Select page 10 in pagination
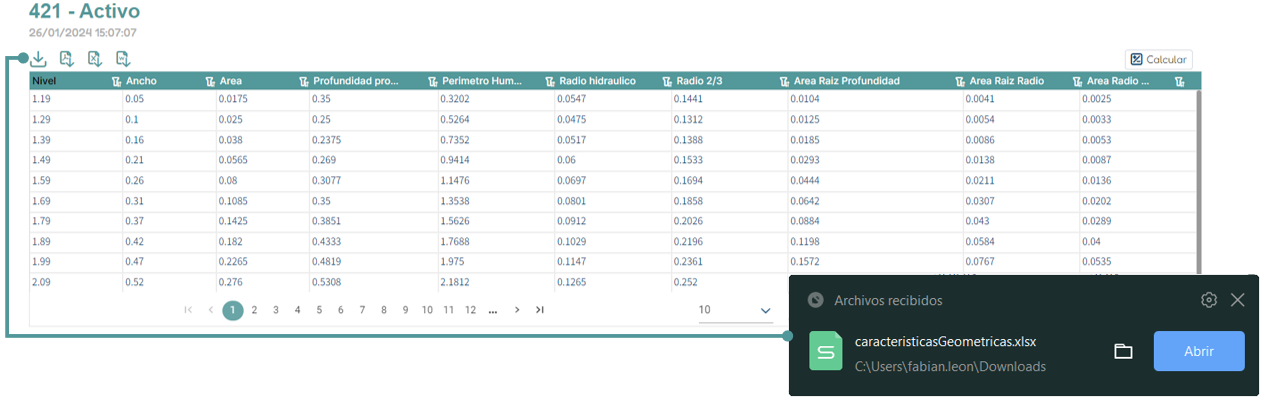This screenshot has width=1265, height=400. pyautogui.click(x=427, y=310)
